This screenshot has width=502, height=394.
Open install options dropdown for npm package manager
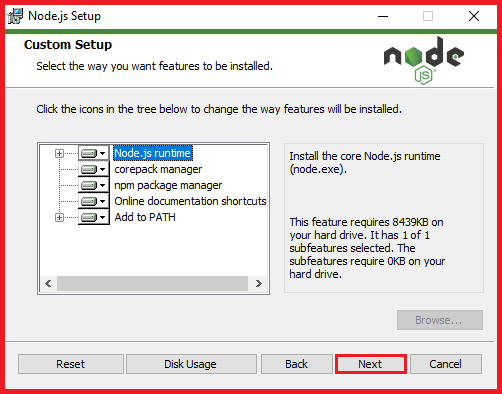point(103,185)
